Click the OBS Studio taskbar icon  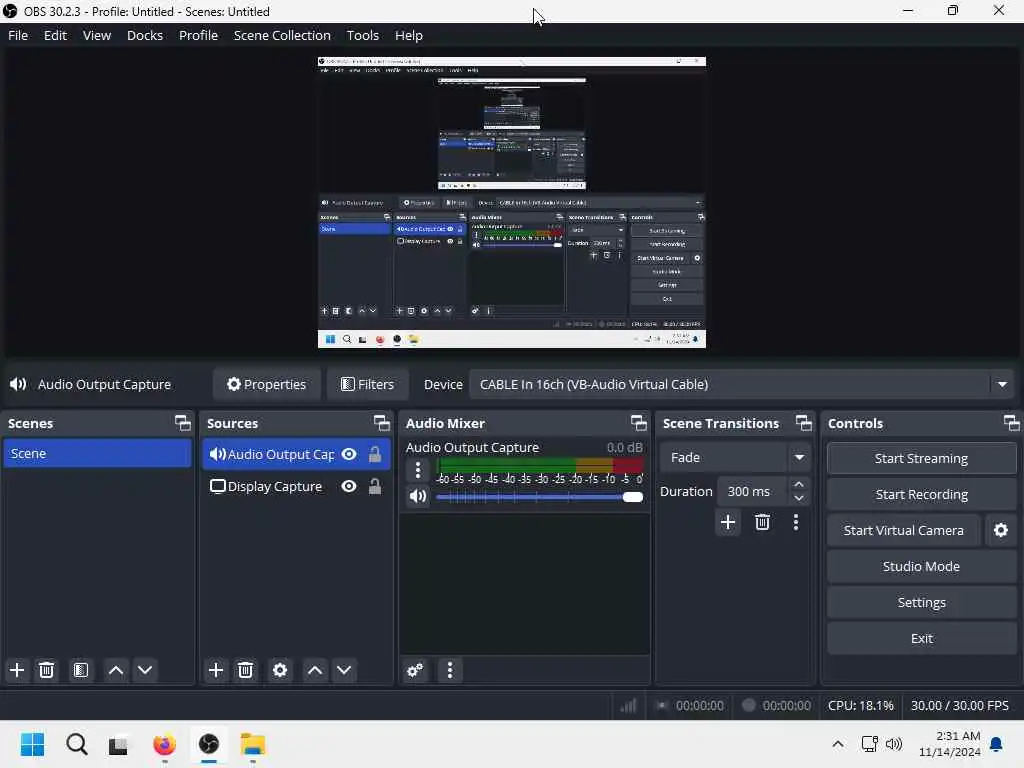[209, 744]
